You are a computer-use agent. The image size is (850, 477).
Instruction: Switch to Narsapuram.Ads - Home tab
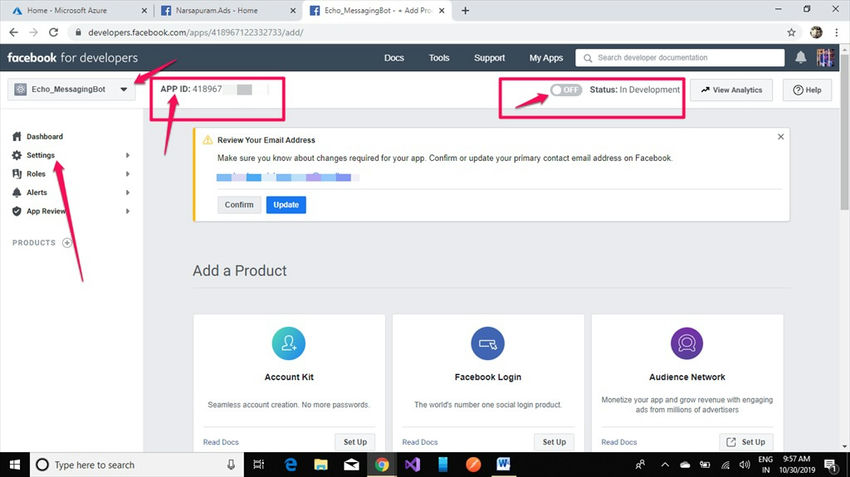point(228,10)
